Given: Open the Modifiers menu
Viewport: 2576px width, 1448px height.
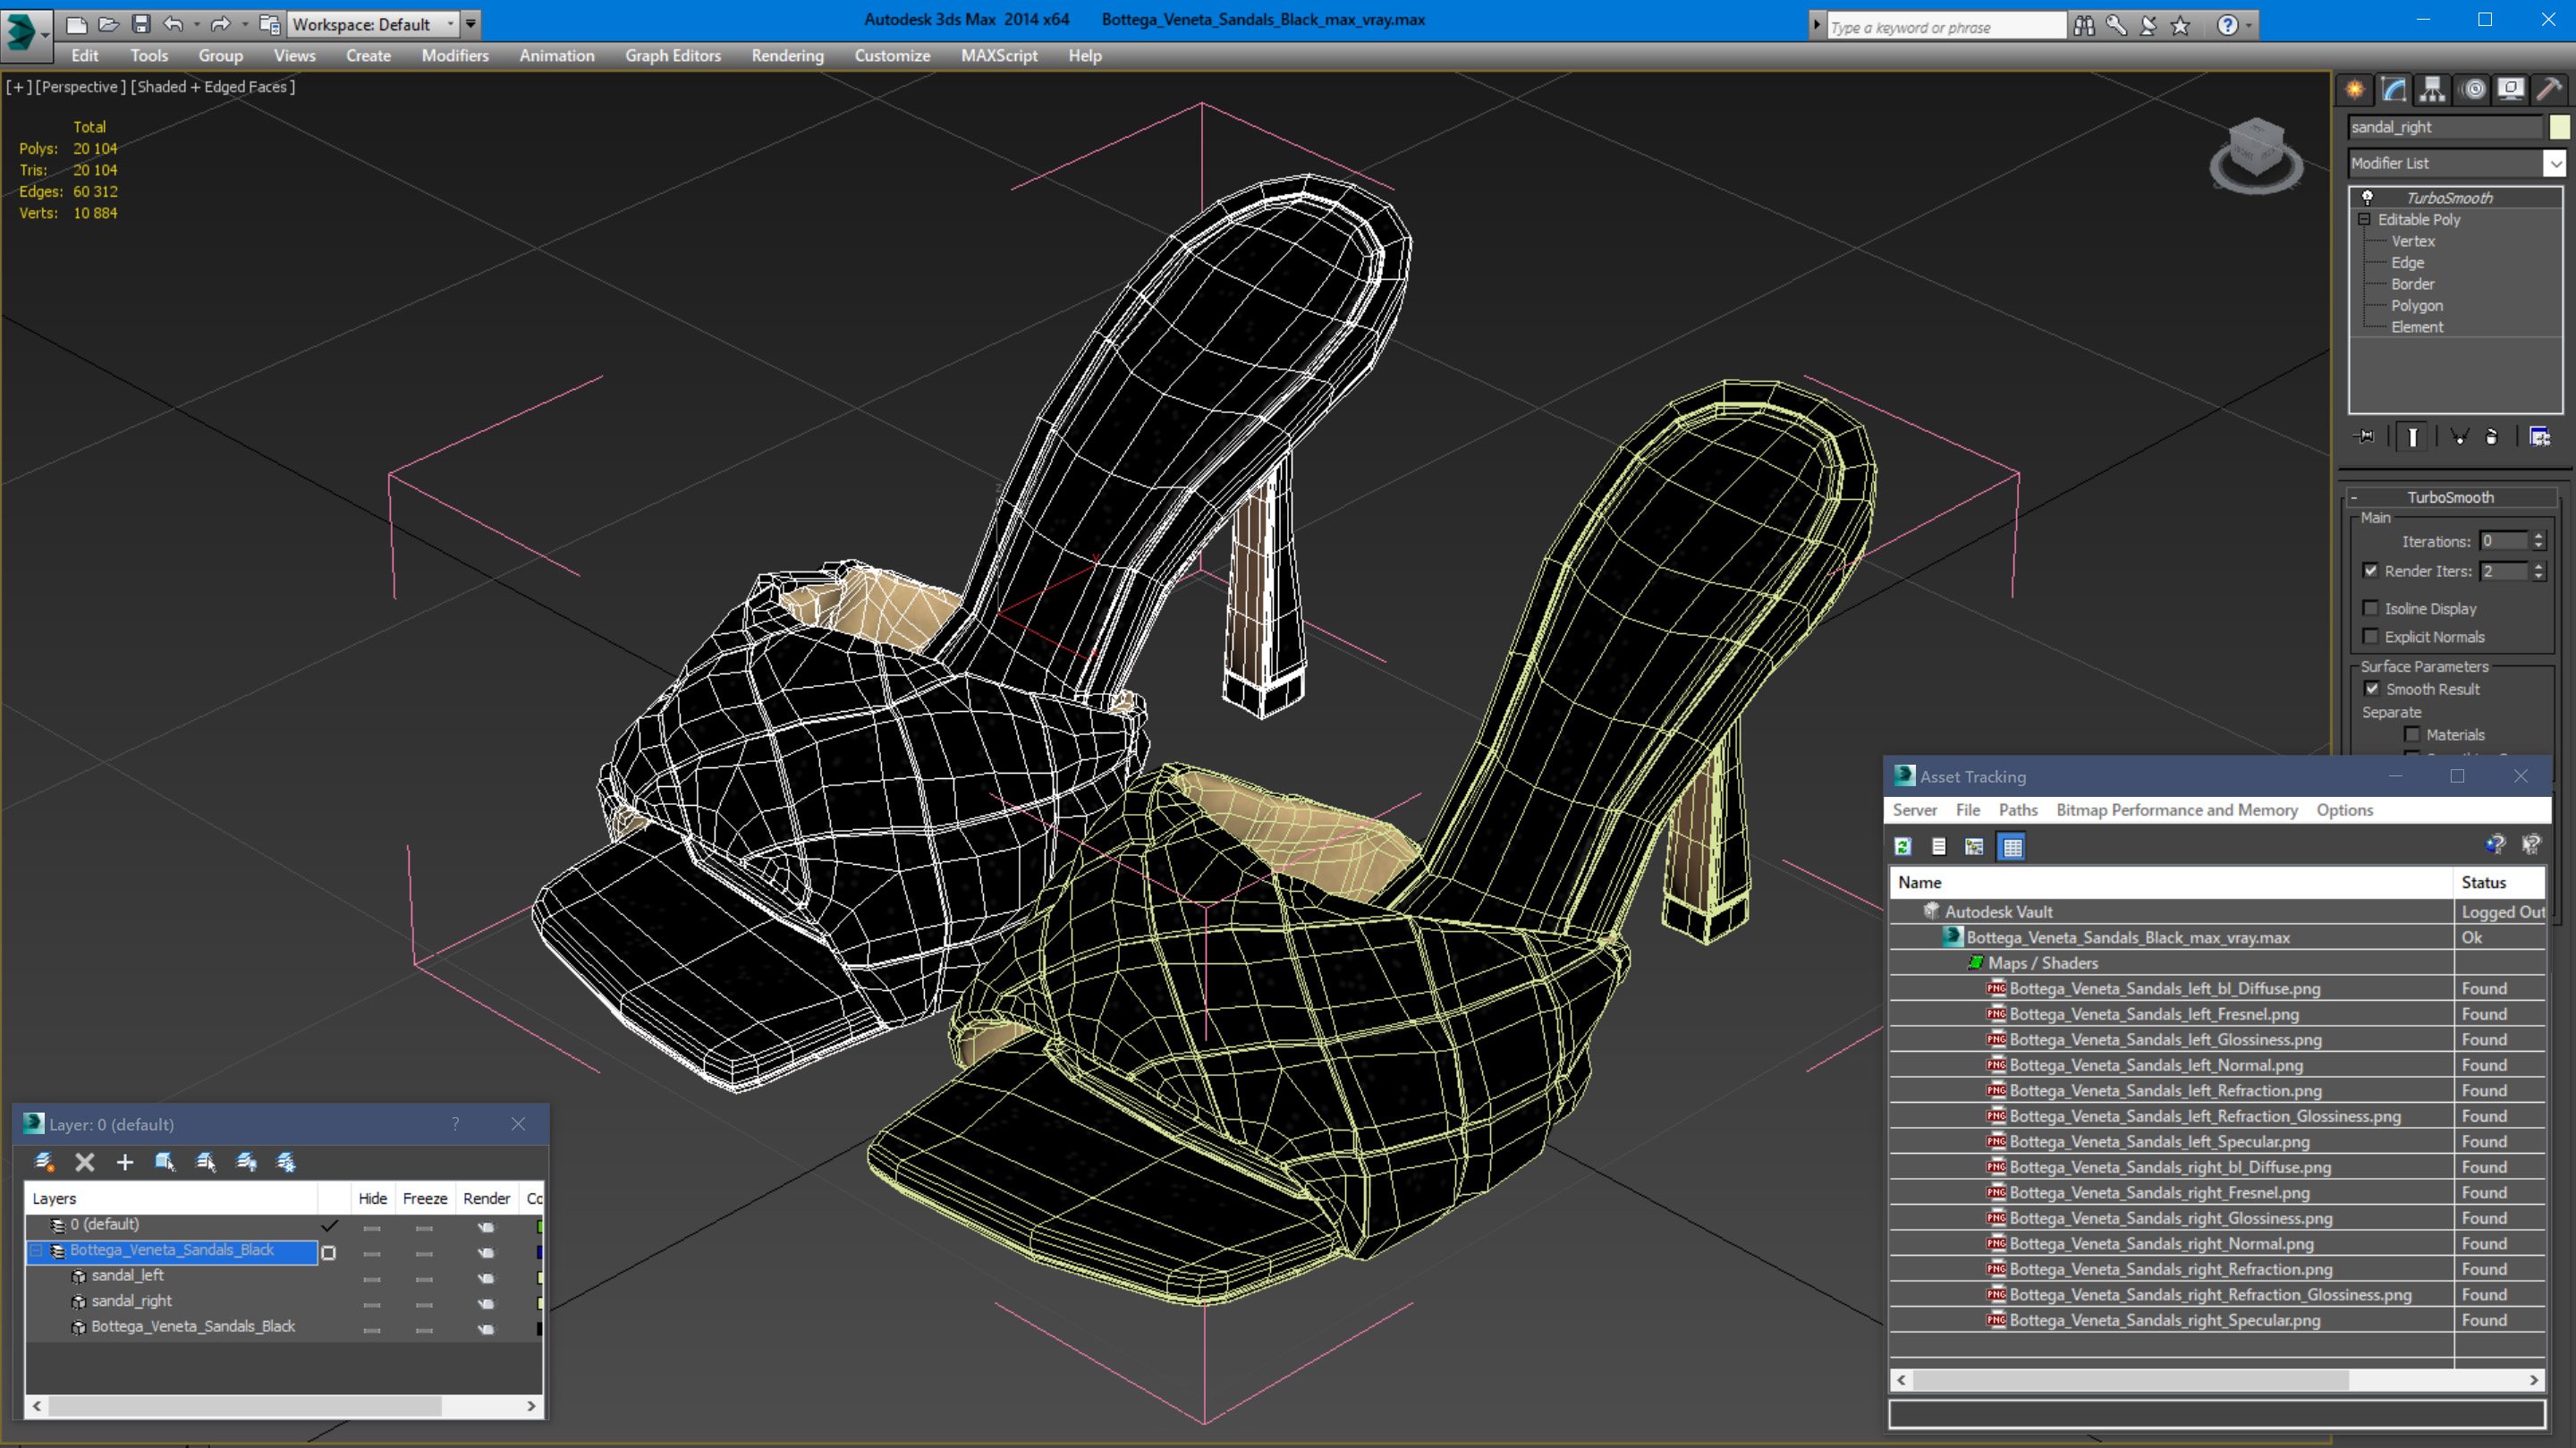Looking at the screenshot, I should point(455,56).
